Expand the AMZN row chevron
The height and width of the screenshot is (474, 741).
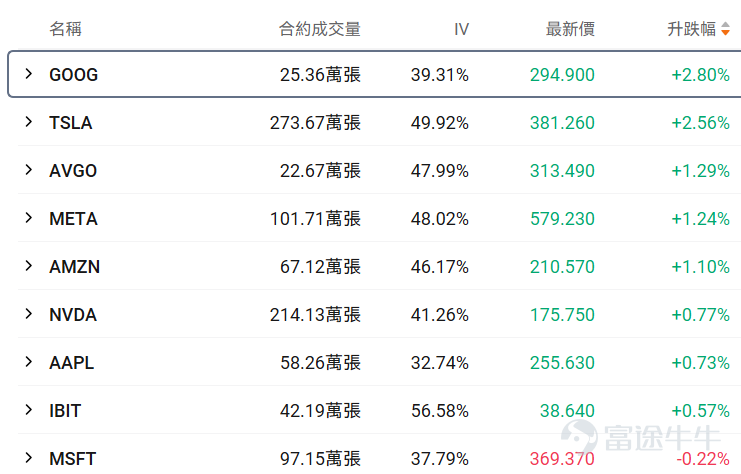tap(29, 266)
